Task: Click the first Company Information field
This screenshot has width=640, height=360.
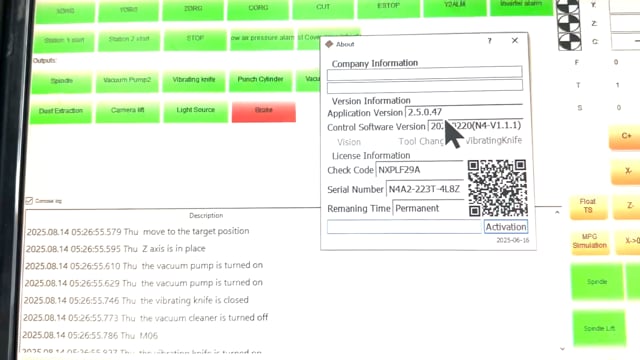Action: [424, 73]
